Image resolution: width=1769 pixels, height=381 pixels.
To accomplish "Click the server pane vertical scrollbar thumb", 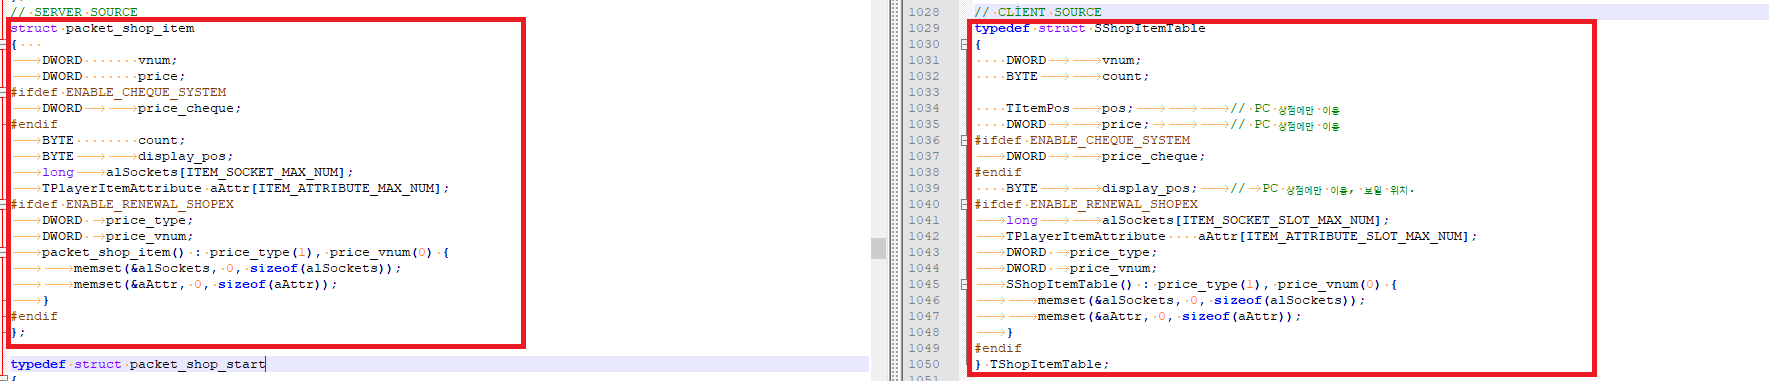I will pos(878,248).
